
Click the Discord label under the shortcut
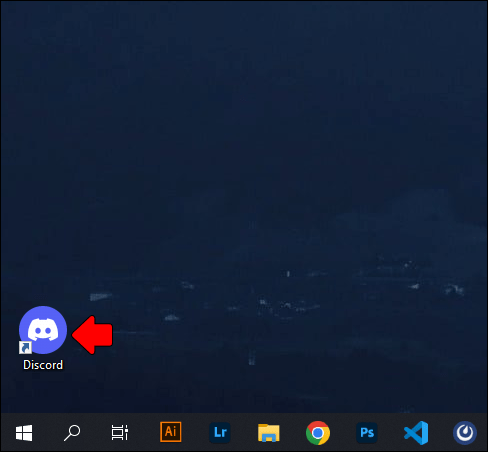(x=43, y=365)
